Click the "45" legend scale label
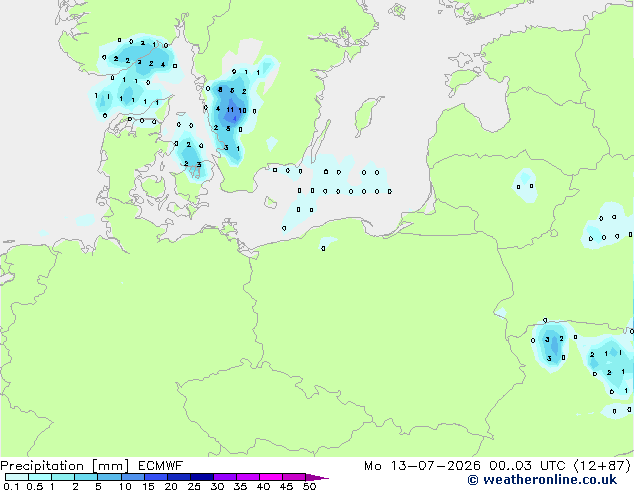The image size is (634, 490). [286, 486]
